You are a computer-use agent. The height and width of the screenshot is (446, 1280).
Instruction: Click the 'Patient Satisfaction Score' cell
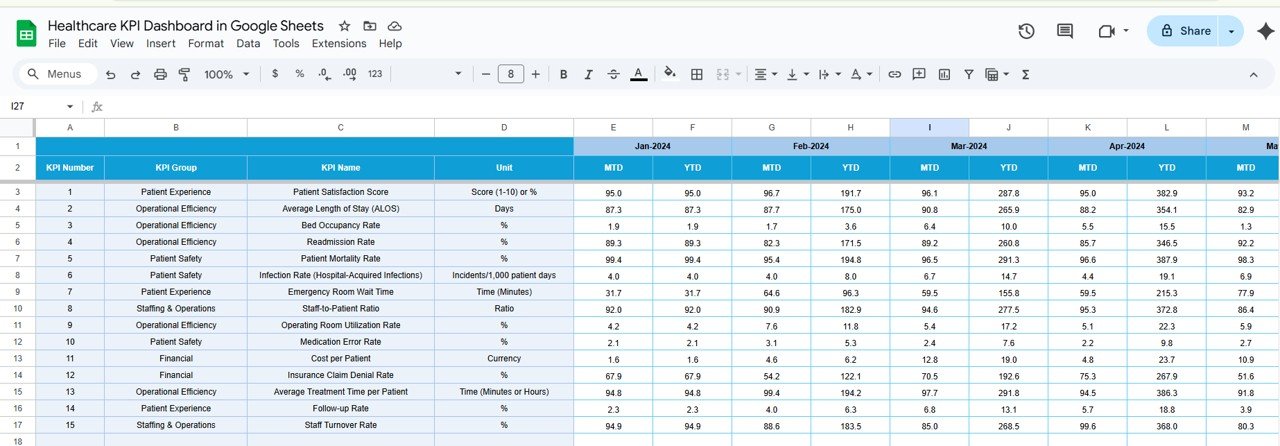pos(340,192)
